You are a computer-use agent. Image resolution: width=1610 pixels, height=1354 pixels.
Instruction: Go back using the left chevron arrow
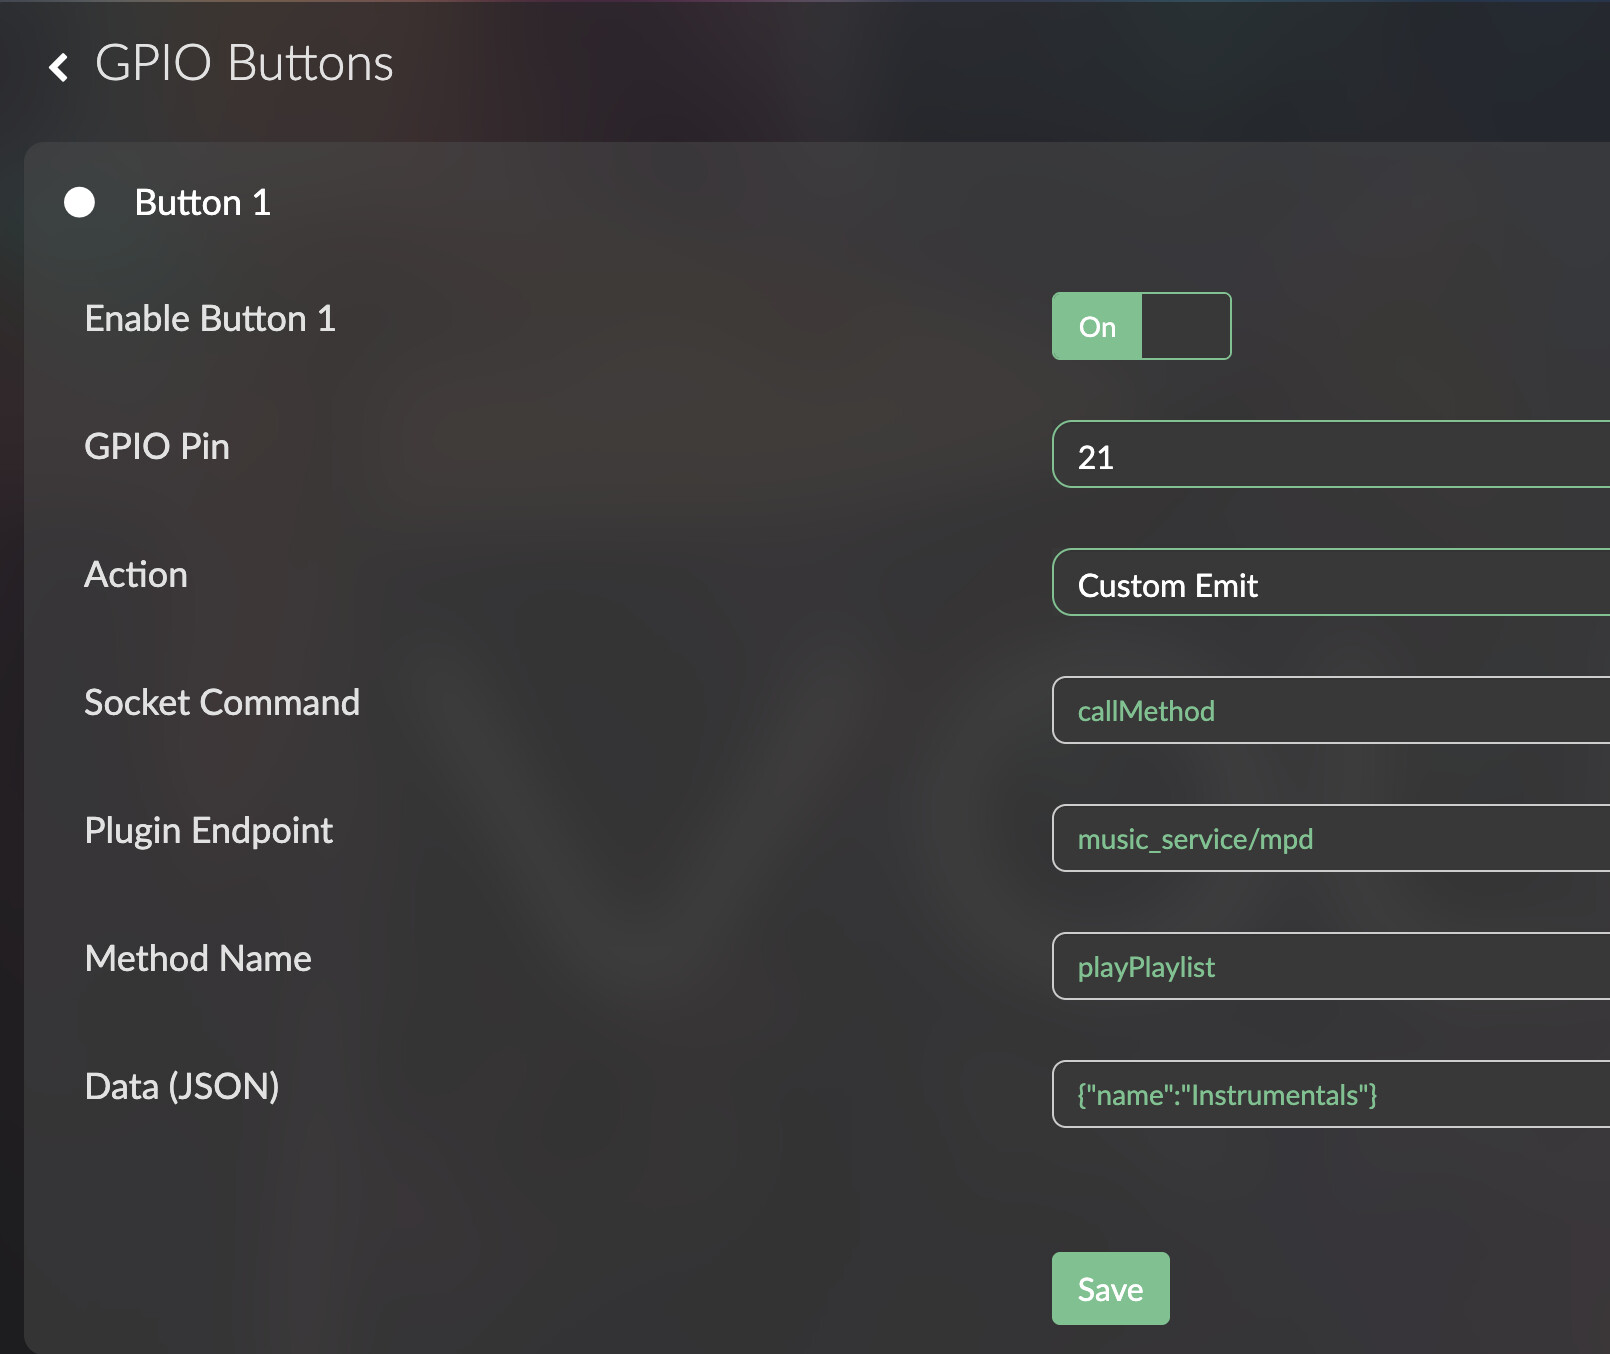[59, 67]
